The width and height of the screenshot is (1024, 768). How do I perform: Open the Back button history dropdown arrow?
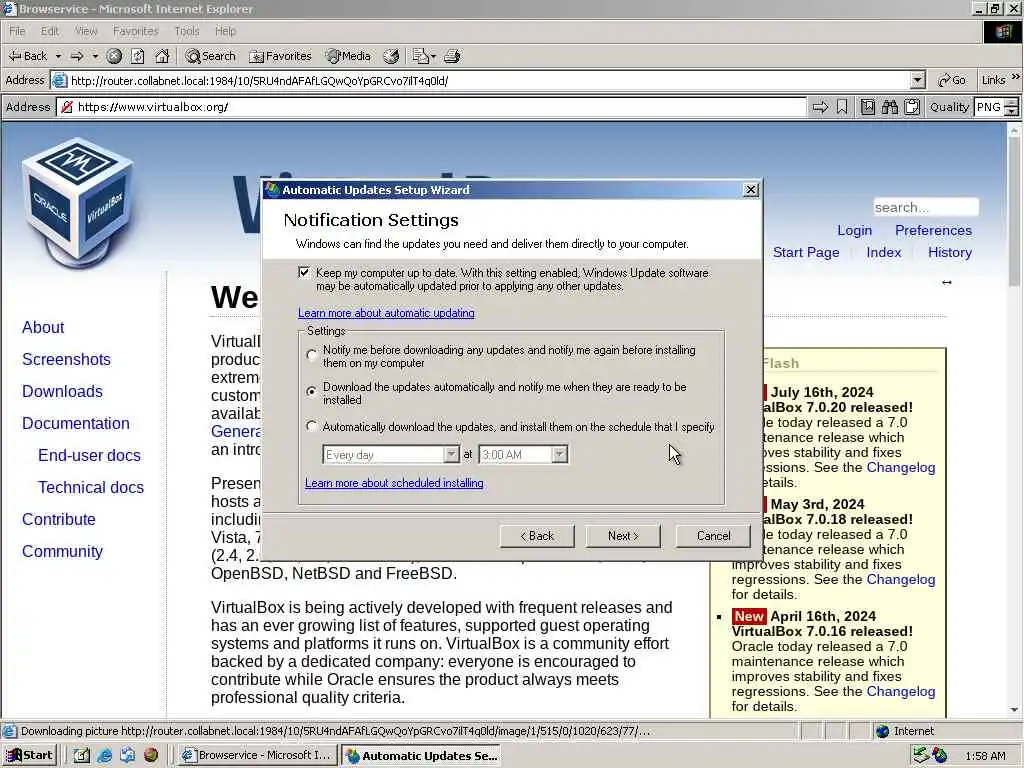pyautogui.click(x=58, y=56)
